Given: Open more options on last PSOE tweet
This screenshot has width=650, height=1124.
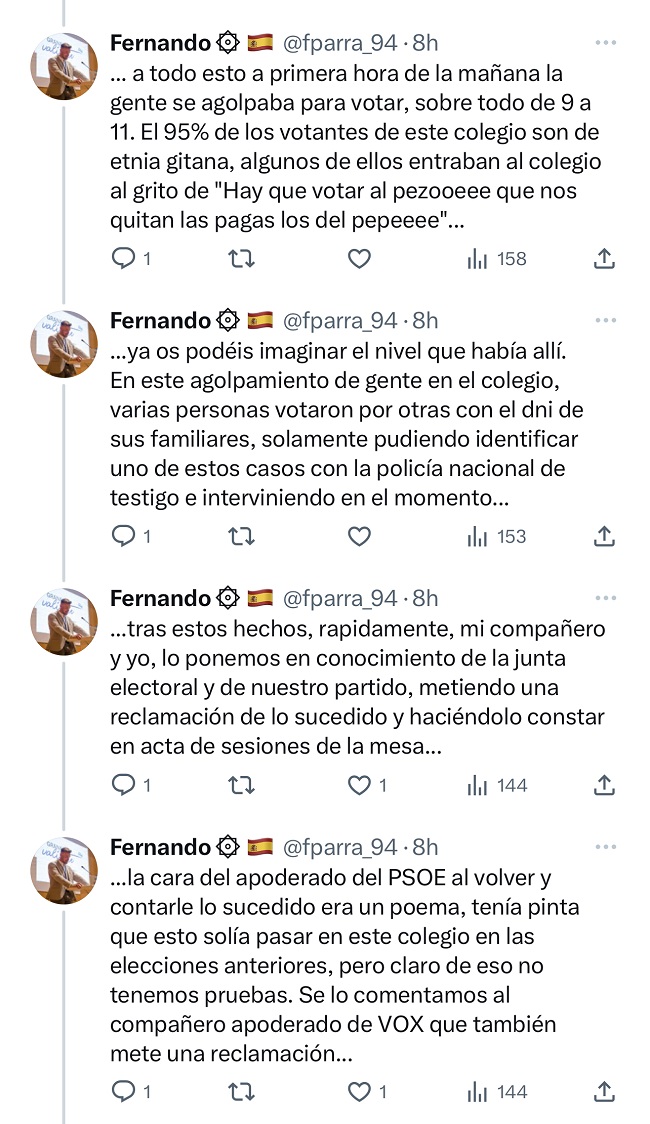Looking at the screenshot, I should click(x=606, y=847).
